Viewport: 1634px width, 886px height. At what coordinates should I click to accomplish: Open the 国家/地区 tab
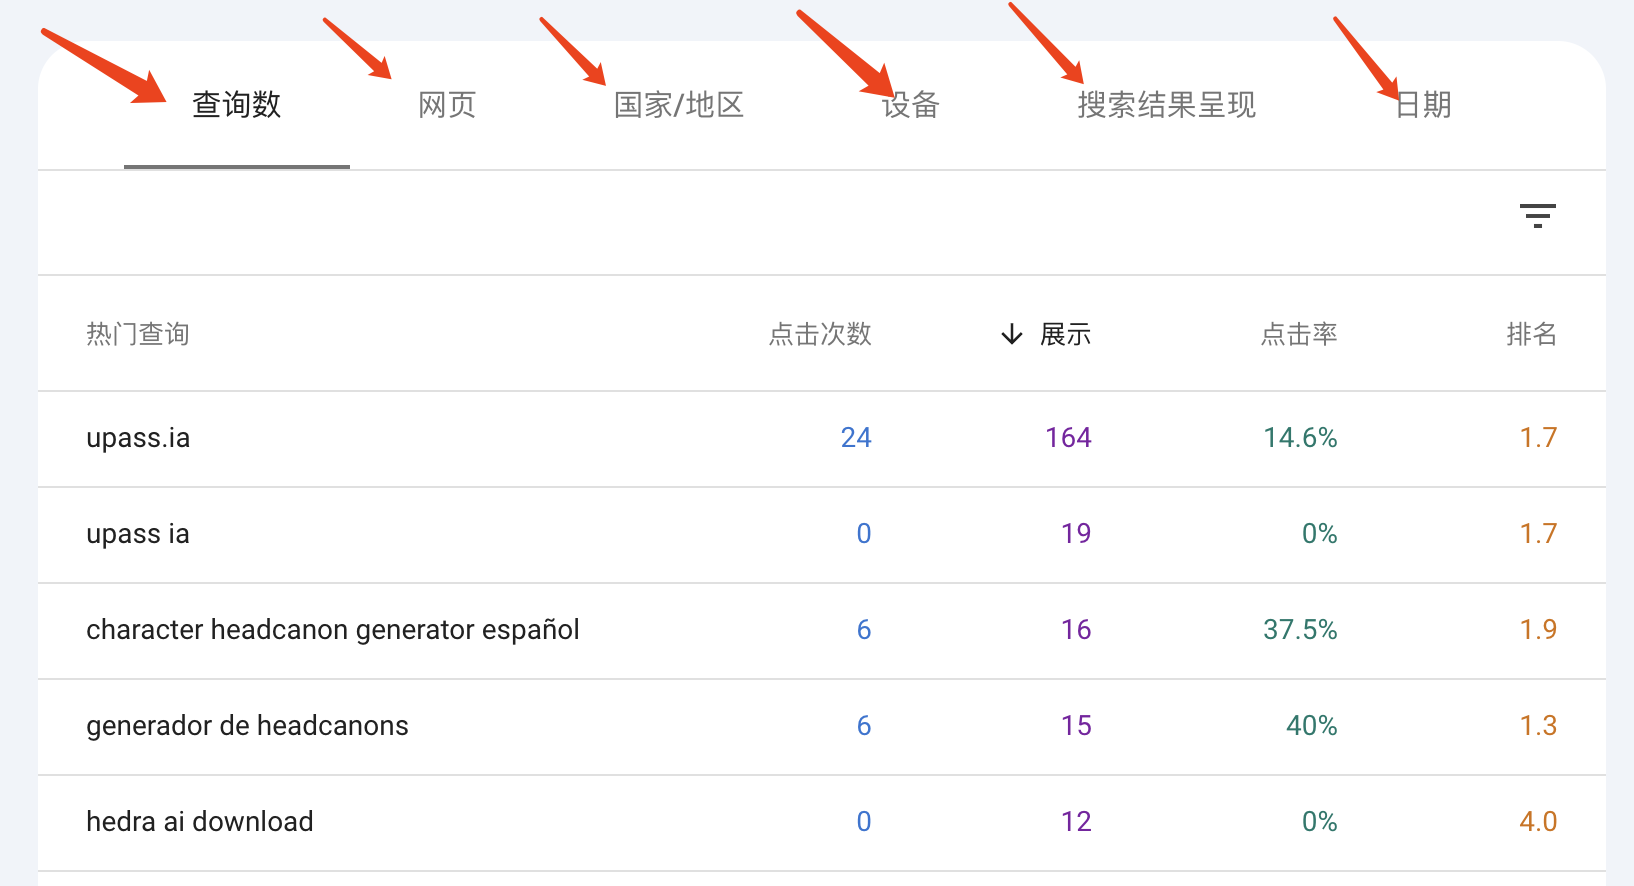[679, 104]
